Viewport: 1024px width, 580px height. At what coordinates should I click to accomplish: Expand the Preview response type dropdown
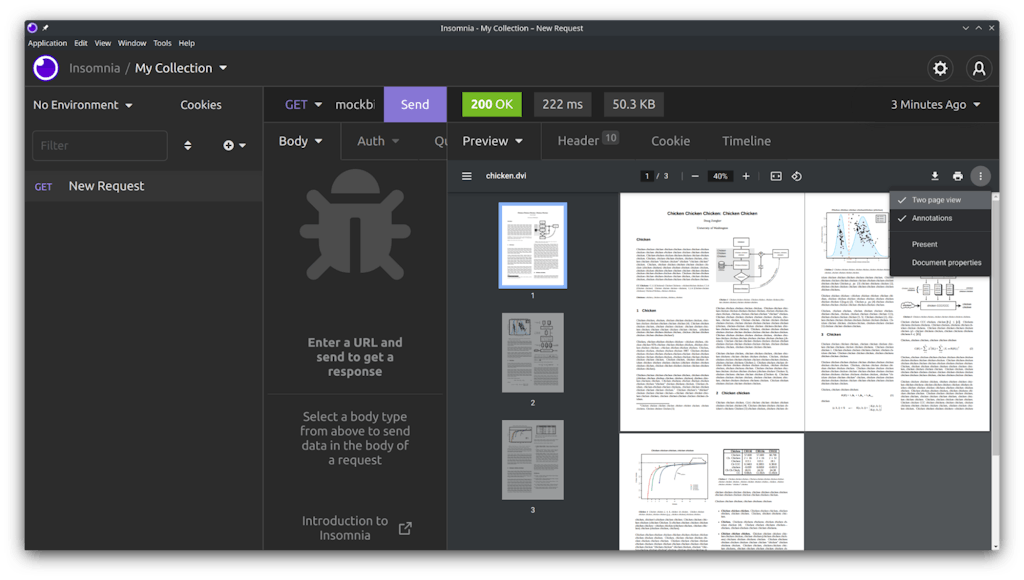click(493, 141)
